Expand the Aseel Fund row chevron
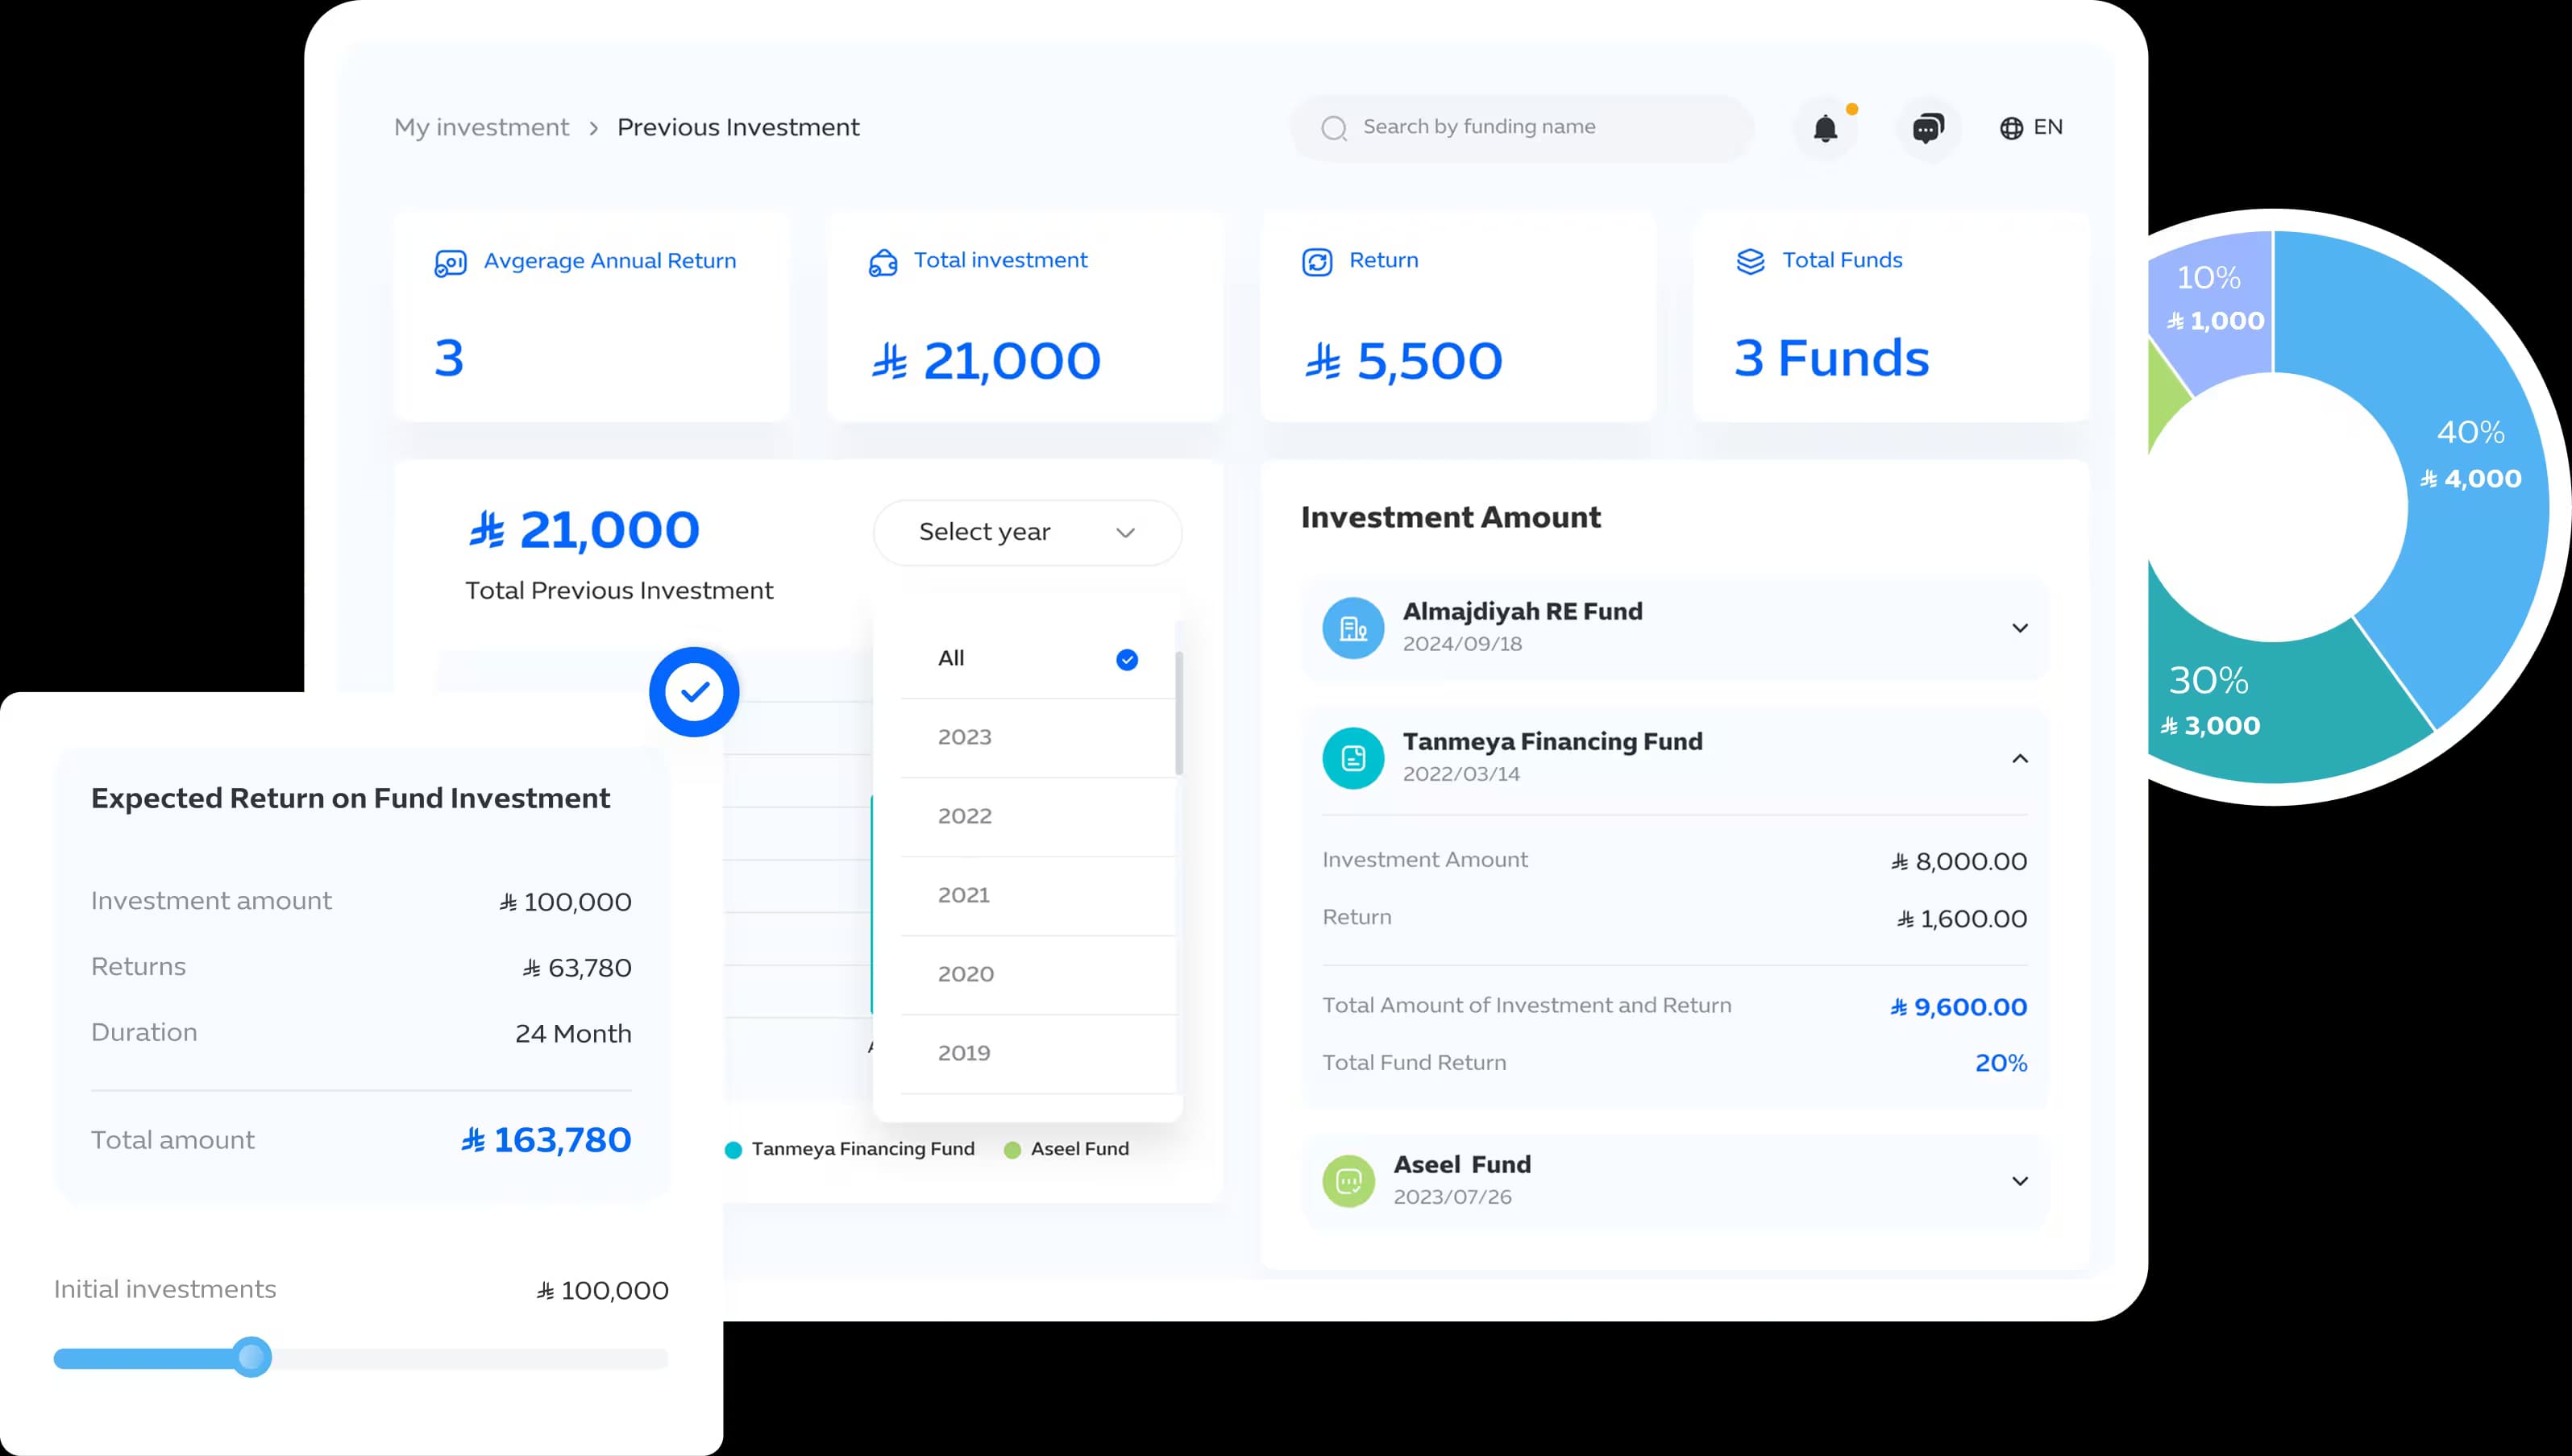The image size is (2572, 1456). click(x=2020, y=1181)
